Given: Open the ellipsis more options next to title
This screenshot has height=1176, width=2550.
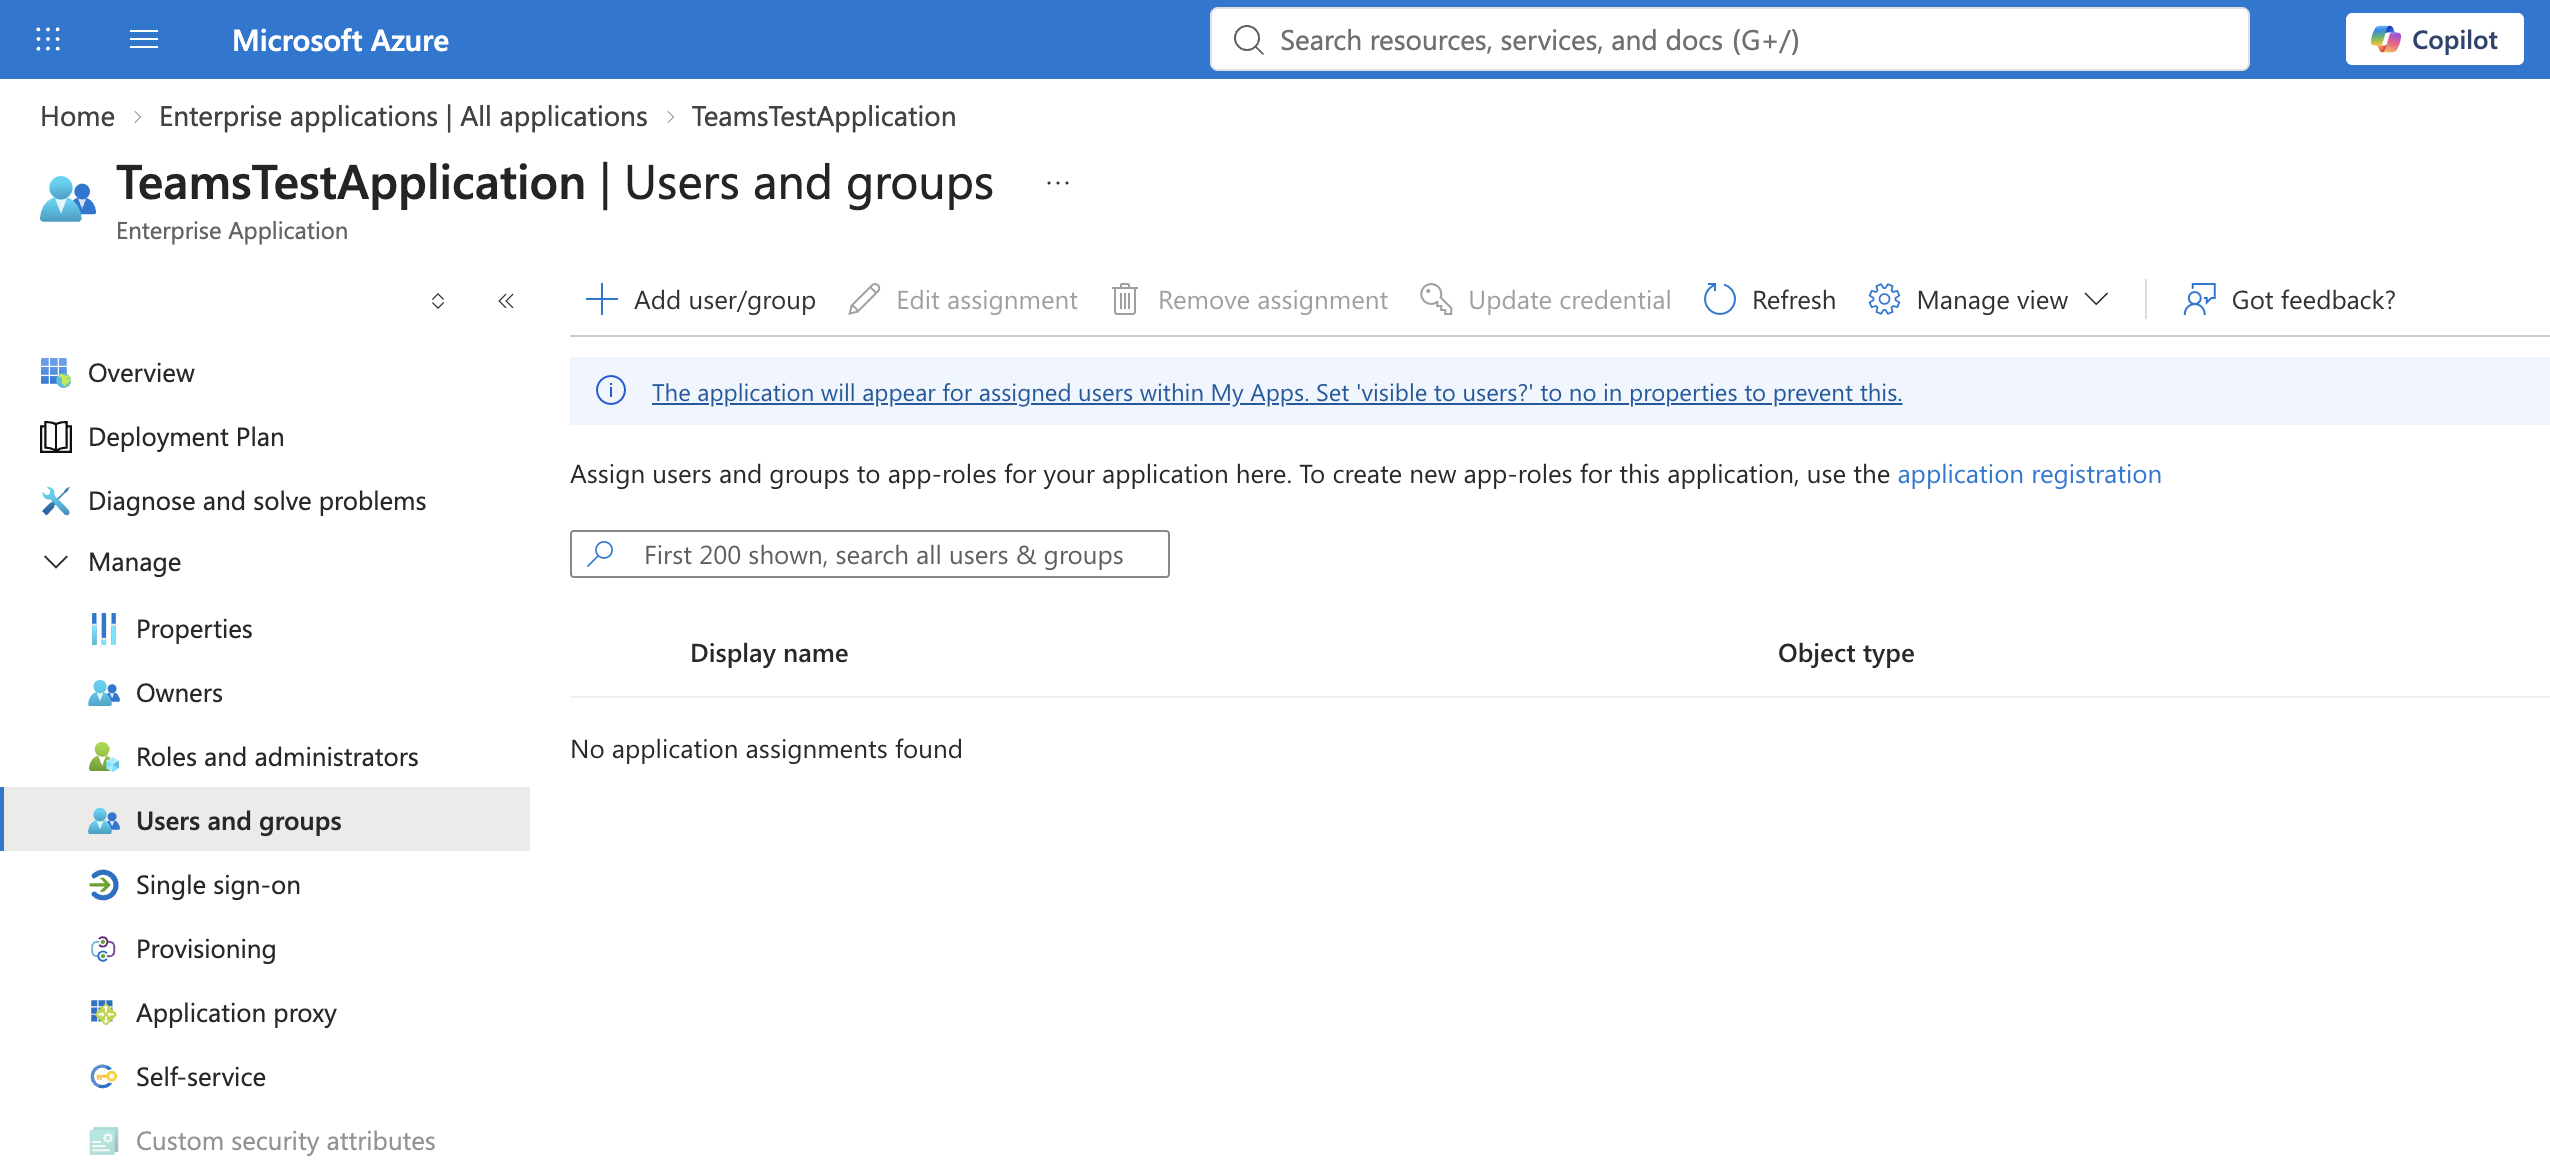Looking at the screenshot, I should coord(1058,183).
